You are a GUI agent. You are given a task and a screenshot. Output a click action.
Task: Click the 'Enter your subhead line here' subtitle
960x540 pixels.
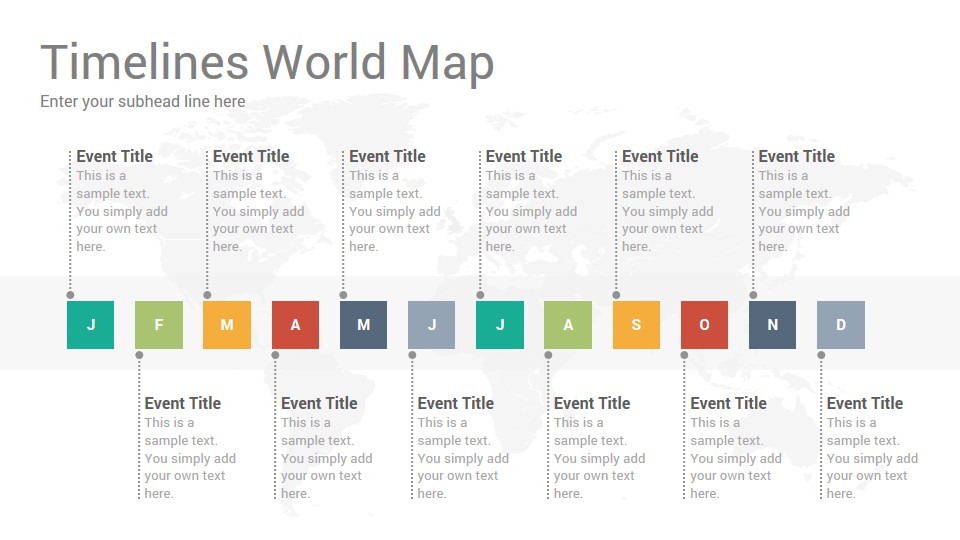143,101
